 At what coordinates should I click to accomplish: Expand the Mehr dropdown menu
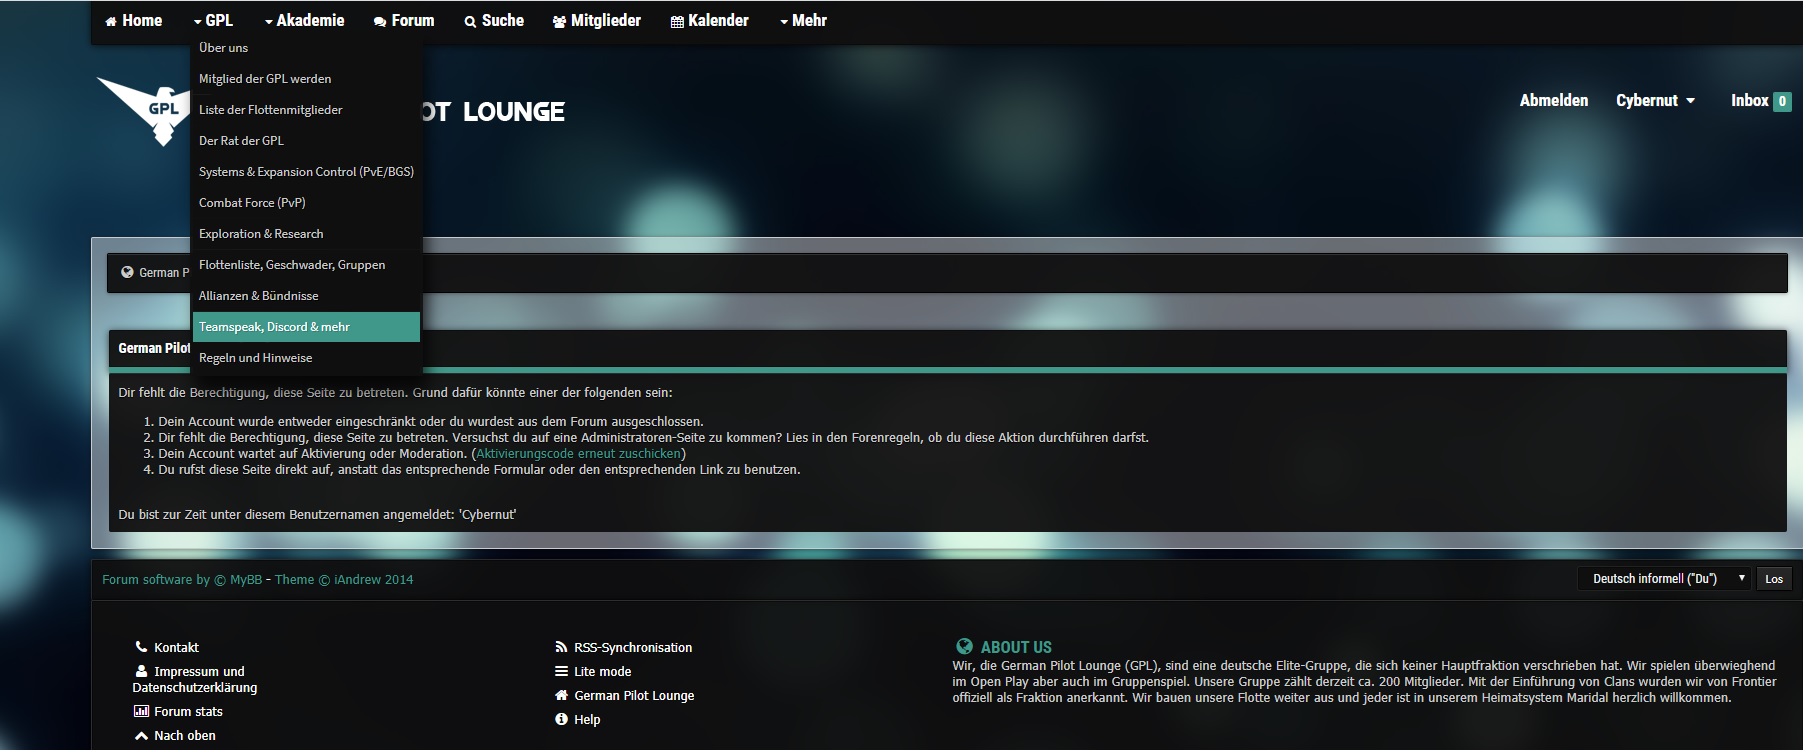[x=803, y=21]
